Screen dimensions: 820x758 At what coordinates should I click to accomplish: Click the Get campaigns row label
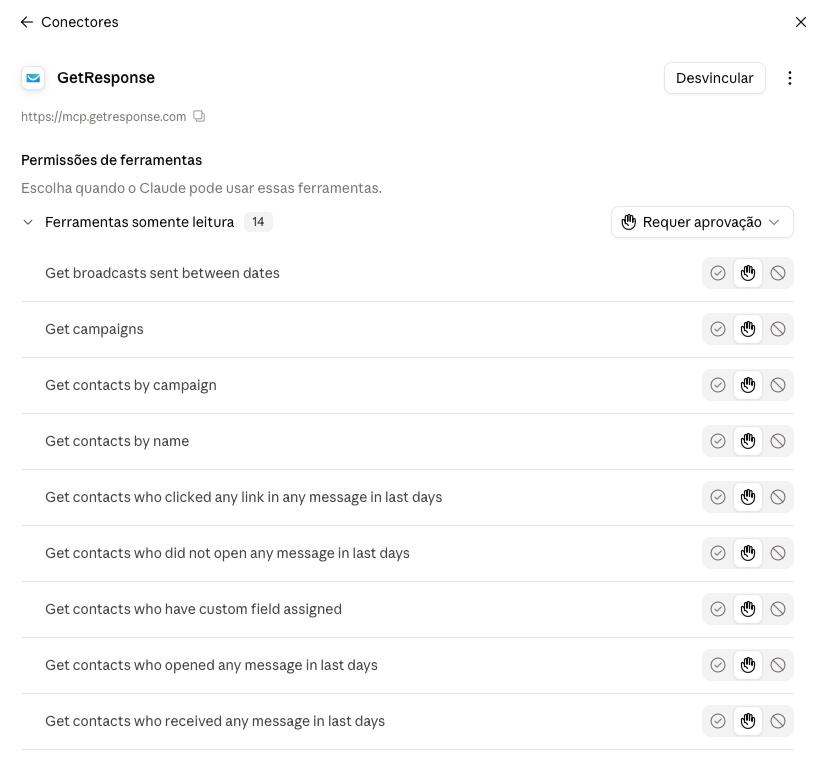click(94, 329)
